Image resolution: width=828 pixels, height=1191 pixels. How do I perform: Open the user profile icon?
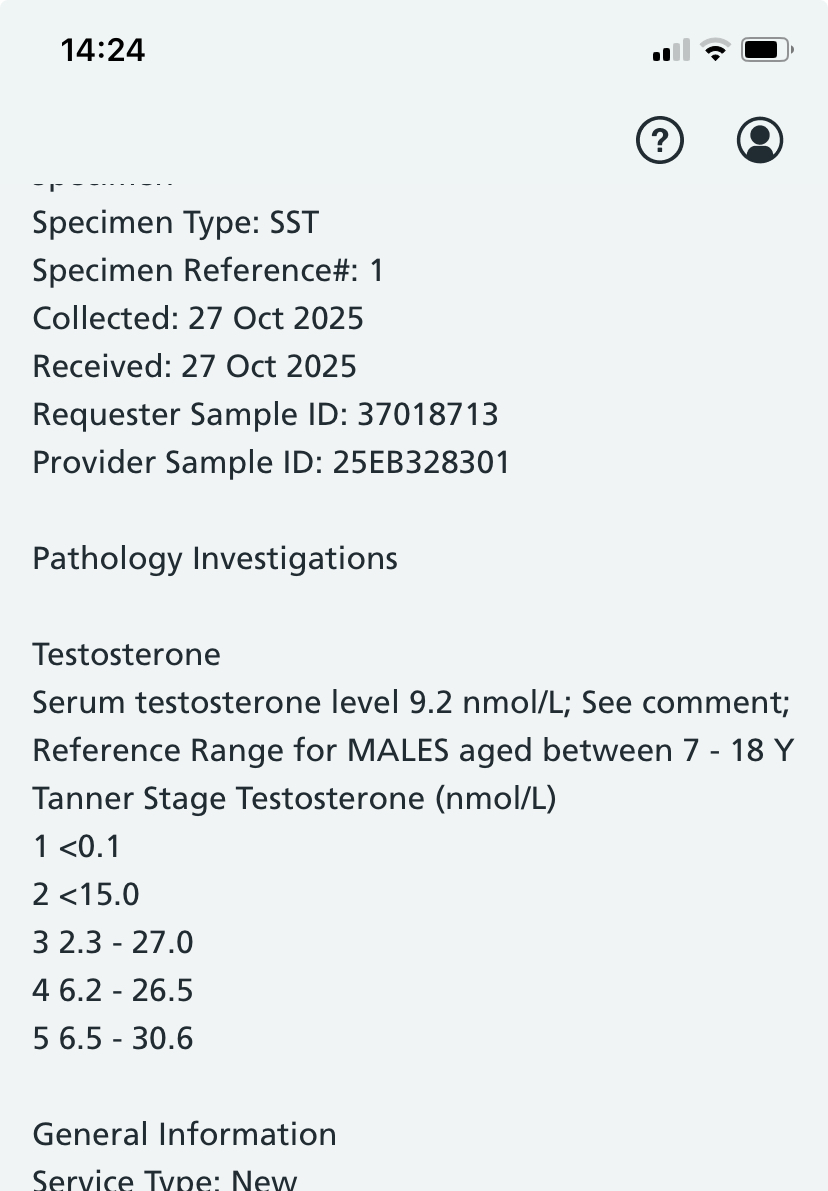760,141
